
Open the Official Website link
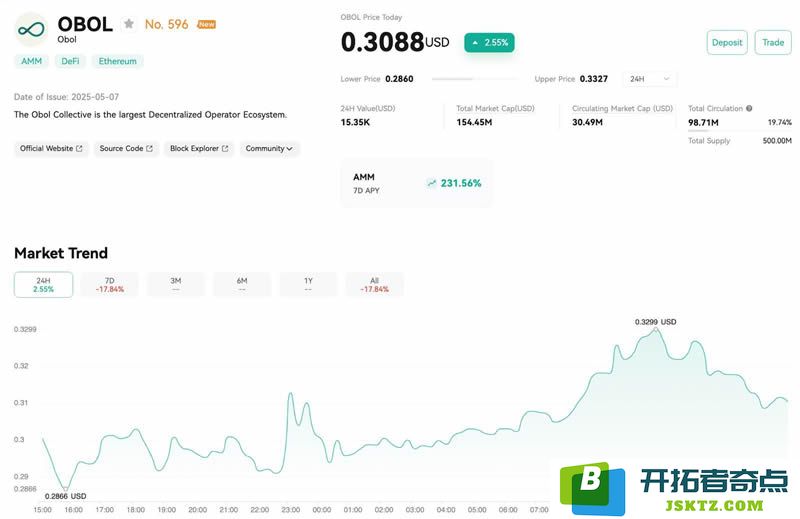(x=51, y=149)
